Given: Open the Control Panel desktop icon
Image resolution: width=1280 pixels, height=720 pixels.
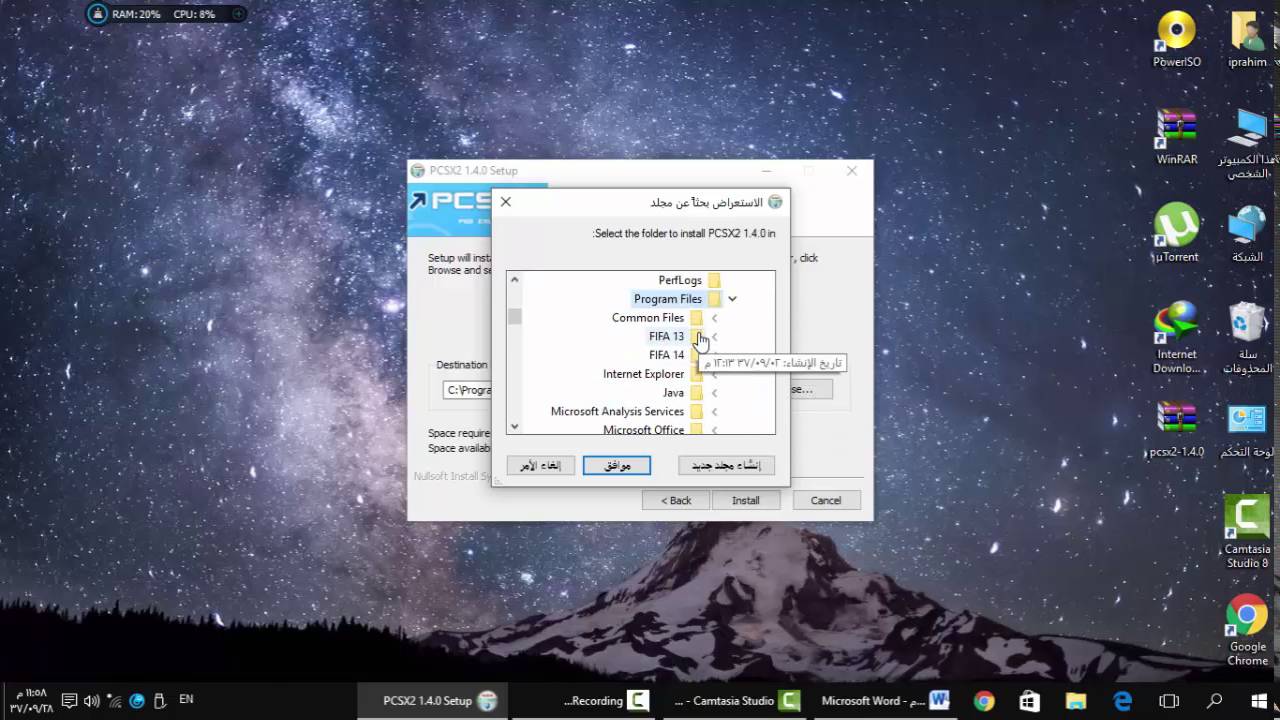Looking at the screenshot, I should 1247,429.
